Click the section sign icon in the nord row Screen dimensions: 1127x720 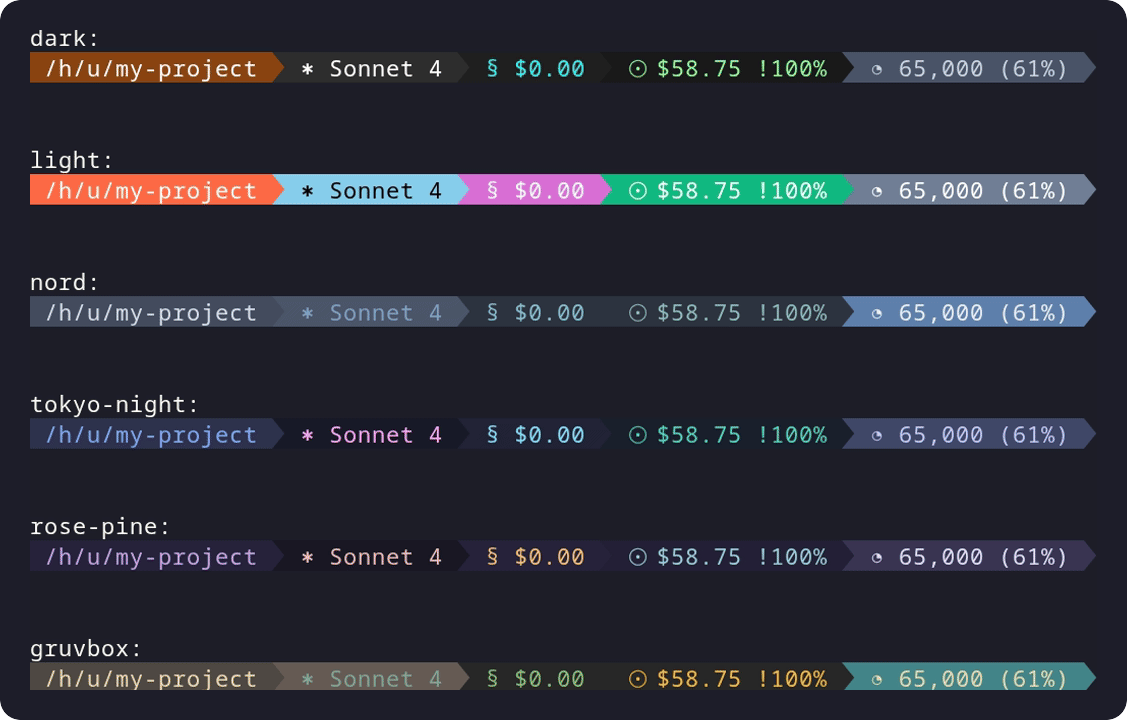tap(492, 313)
